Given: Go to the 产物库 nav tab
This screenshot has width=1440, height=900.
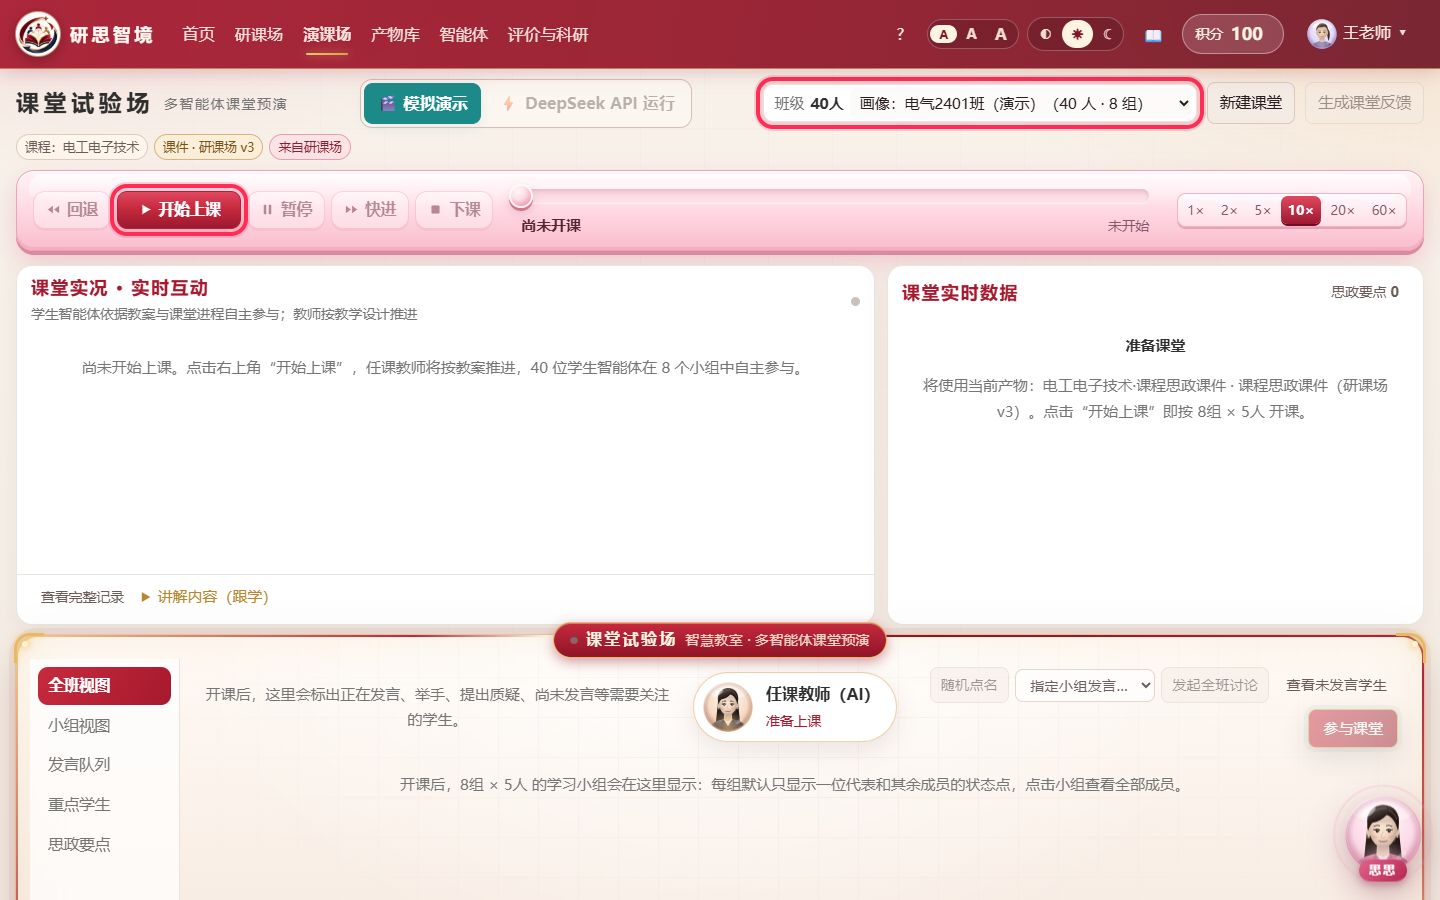Looking at the screenshot, I should (x=395, y=35).
